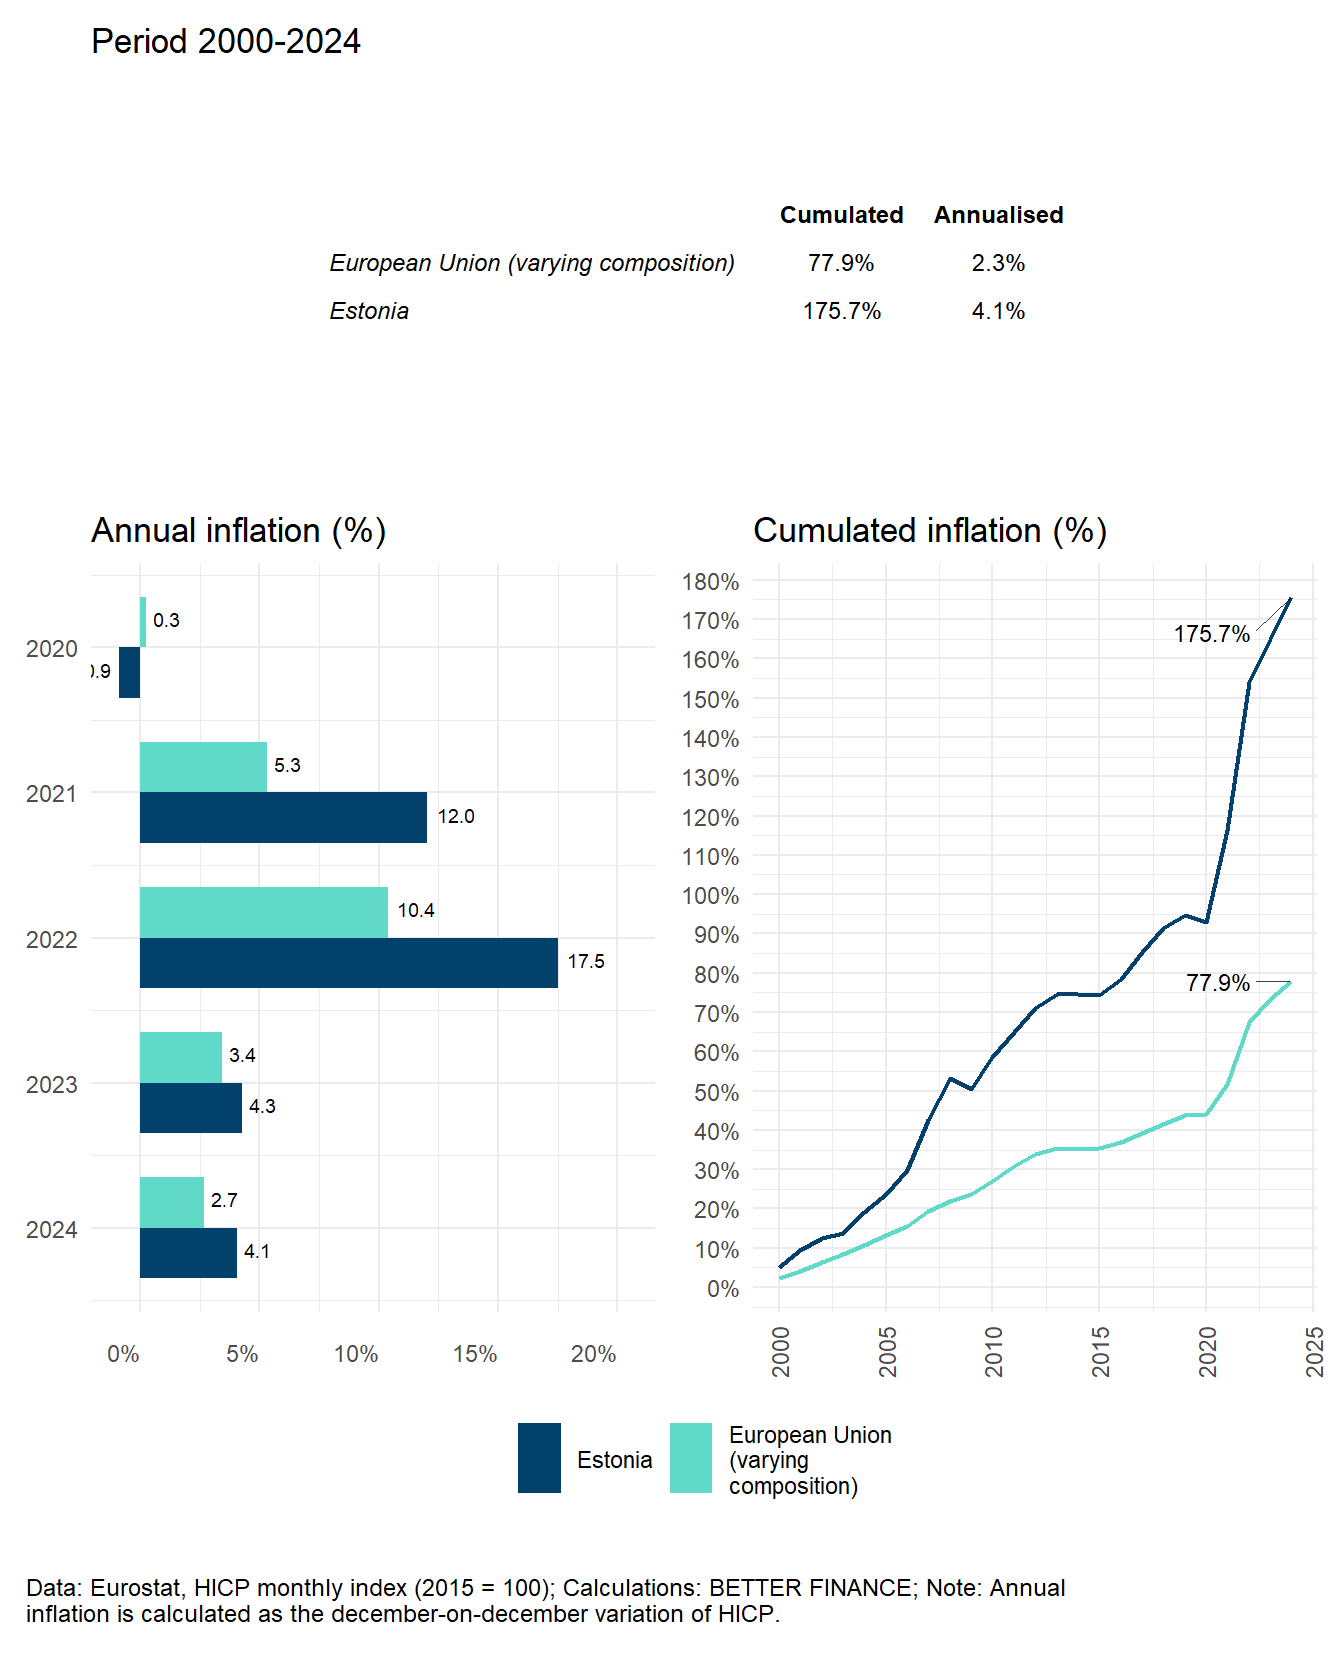Click the Eurostat data source footnote
This screenshot has width=1344, height=1680.
pos(545,1600)
